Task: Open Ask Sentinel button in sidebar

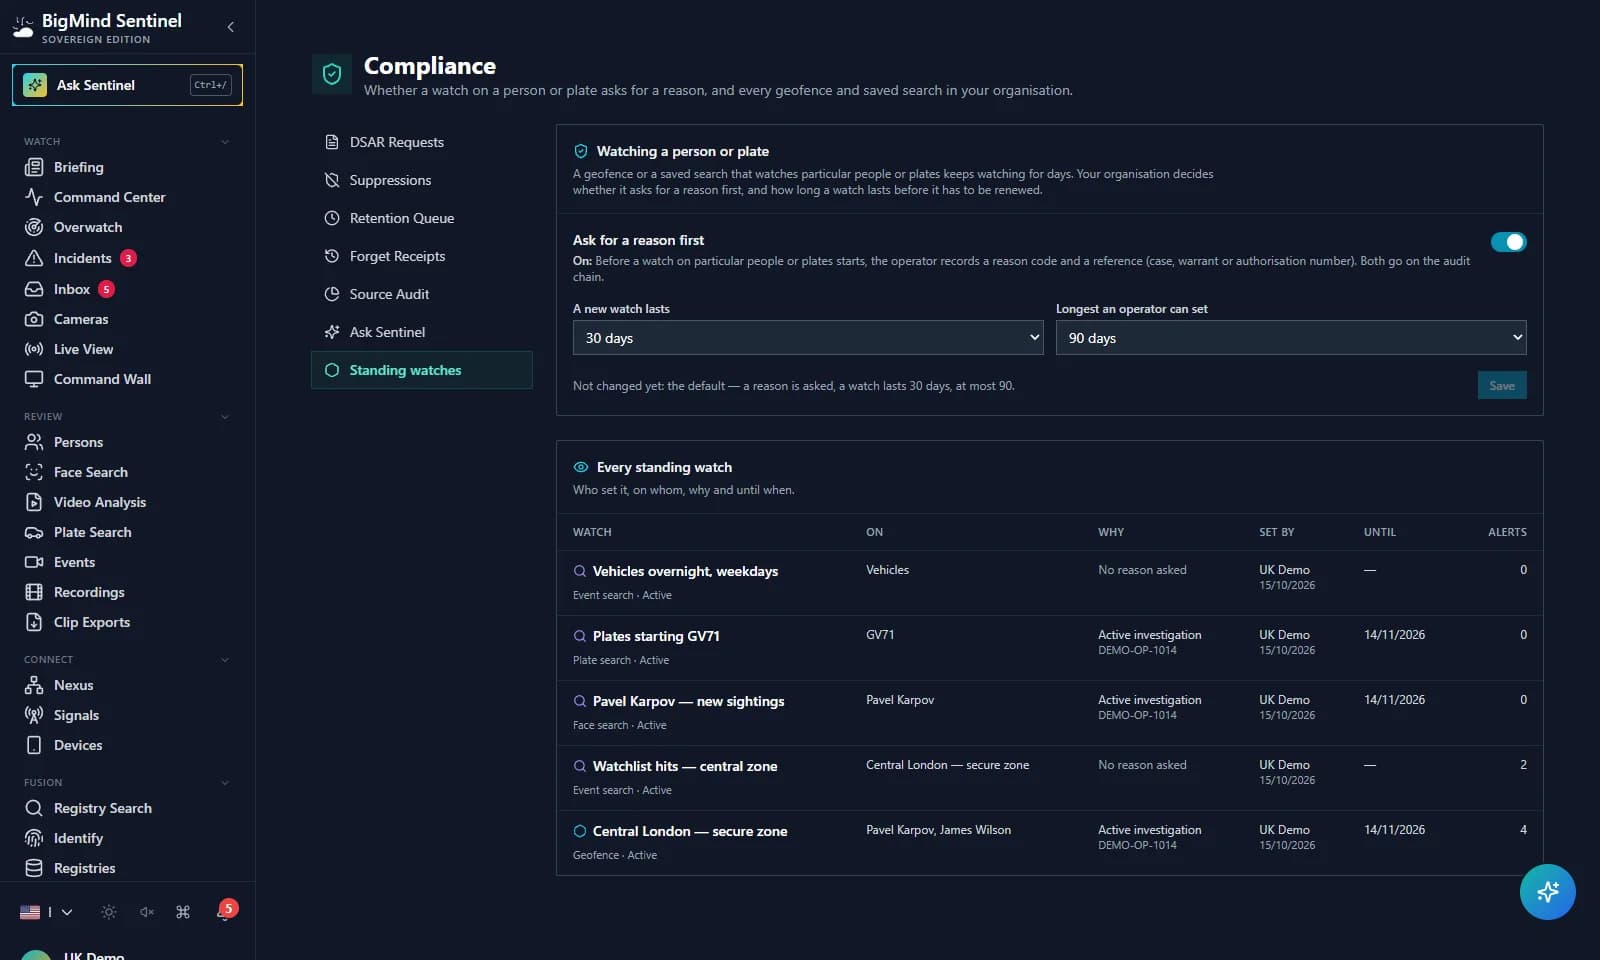Action: point(127,85)
